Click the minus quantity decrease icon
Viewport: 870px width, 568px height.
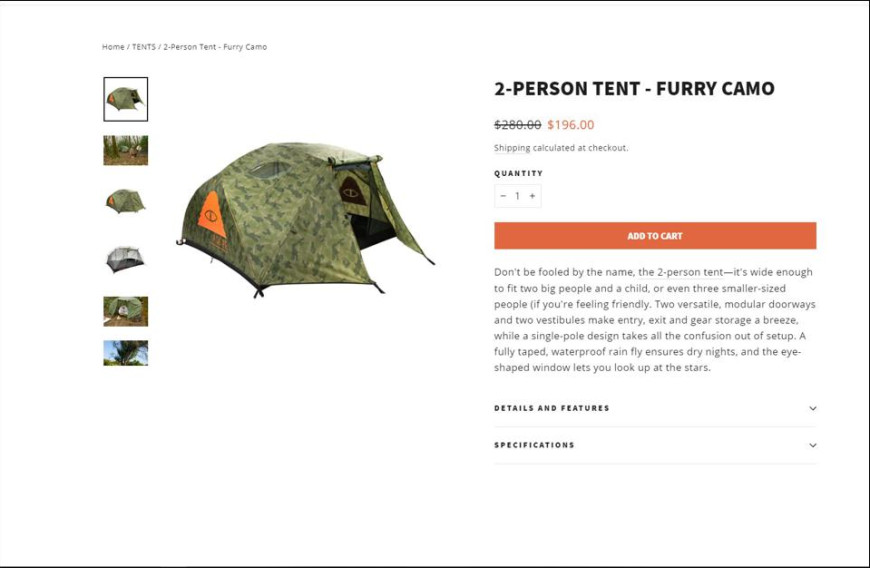click(503, 196)
